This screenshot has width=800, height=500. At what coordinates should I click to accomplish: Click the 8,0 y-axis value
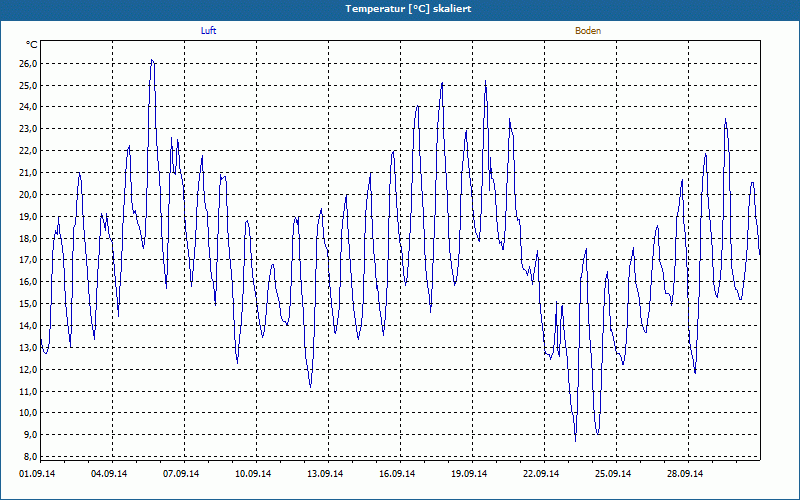[x=31, y=457]
